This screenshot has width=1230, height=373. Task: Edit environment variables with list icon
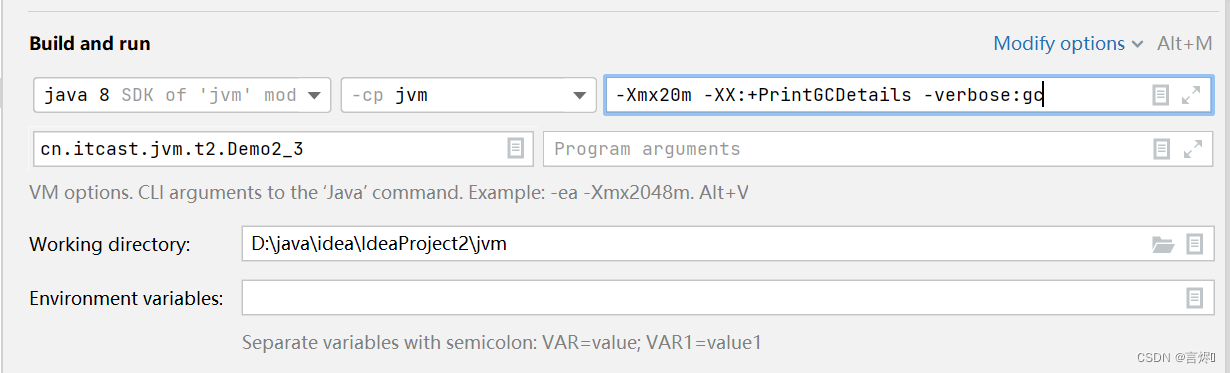coord(1194,298)
